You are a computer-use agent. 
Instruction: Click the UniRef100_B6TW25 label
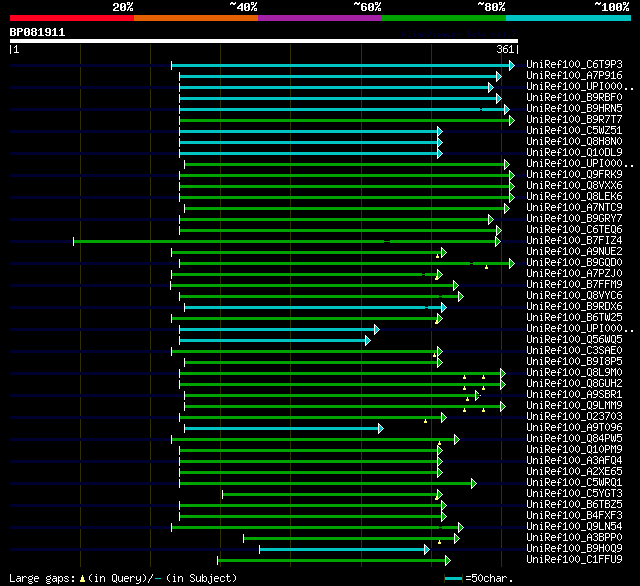pyautogui.click(x=574, y=318)
